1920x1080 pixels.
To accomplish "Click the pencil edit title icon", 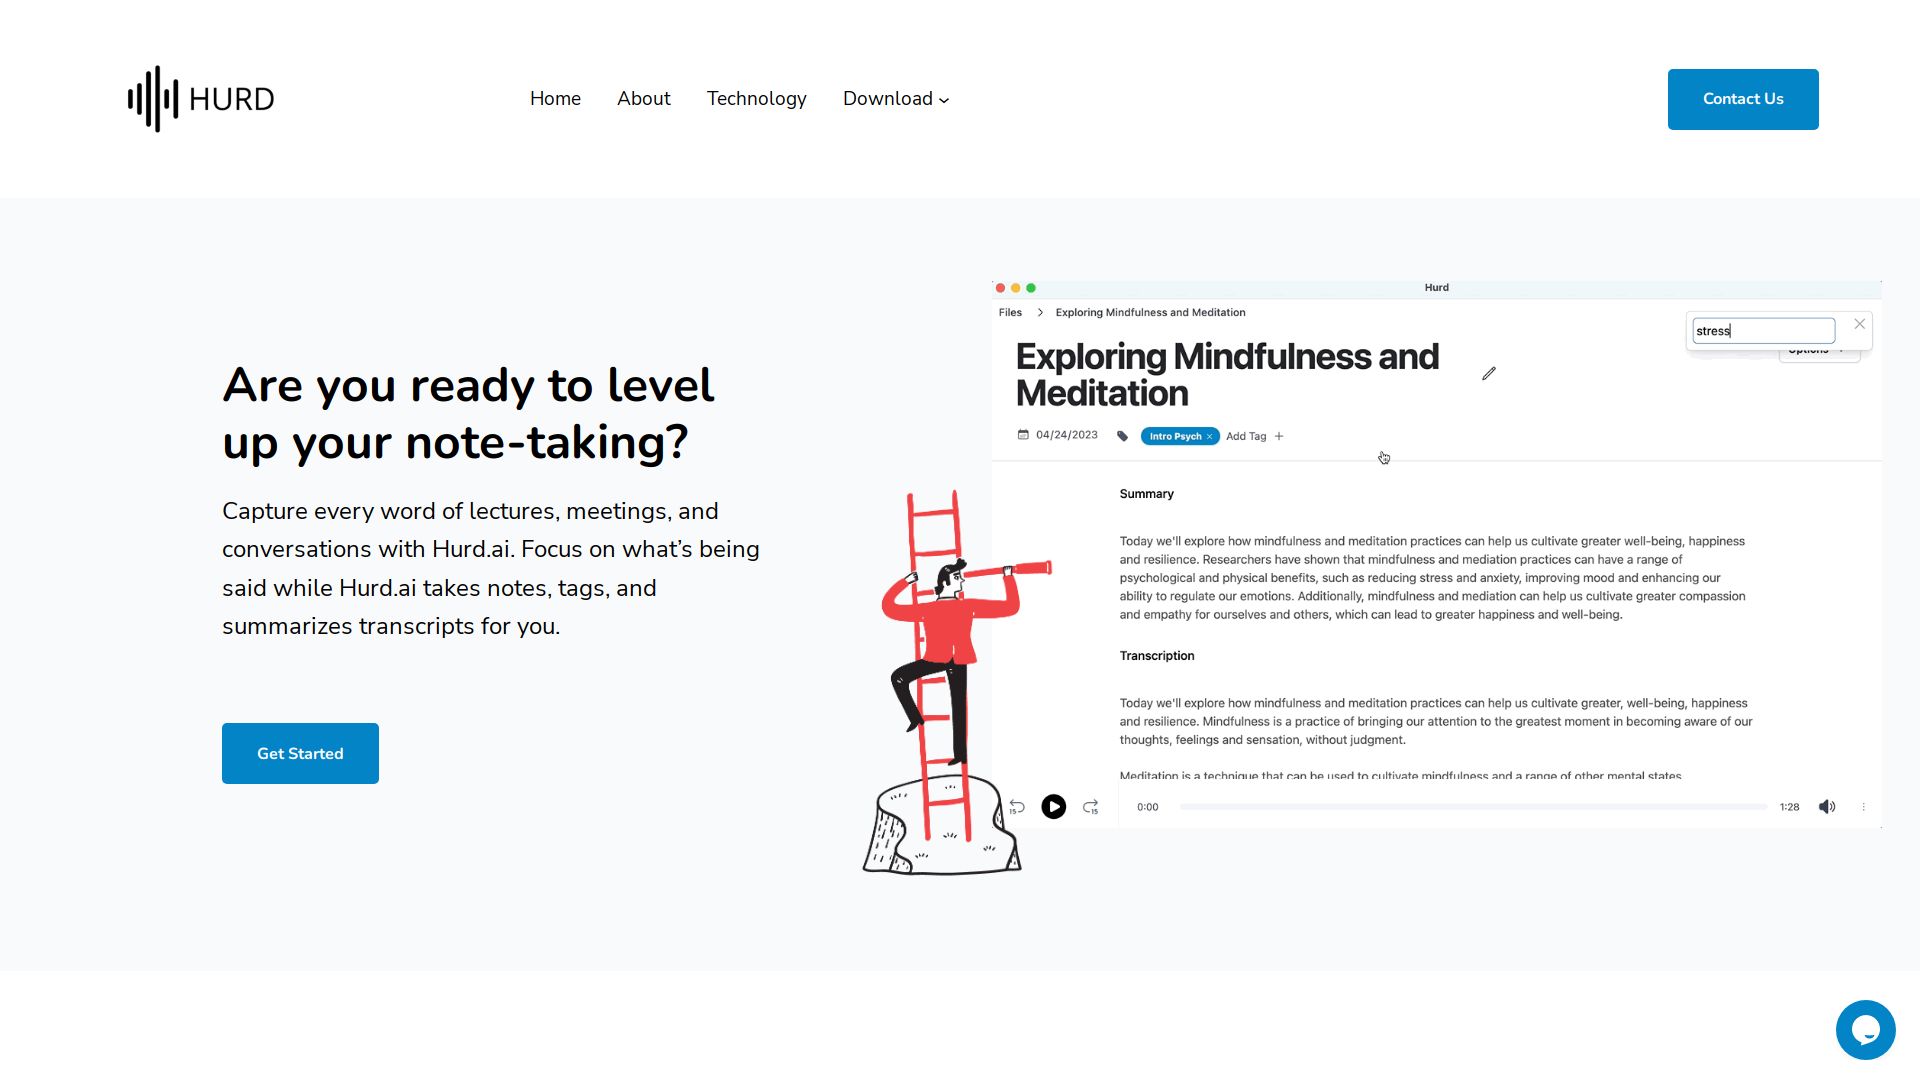I will [x=1489, y=374].
